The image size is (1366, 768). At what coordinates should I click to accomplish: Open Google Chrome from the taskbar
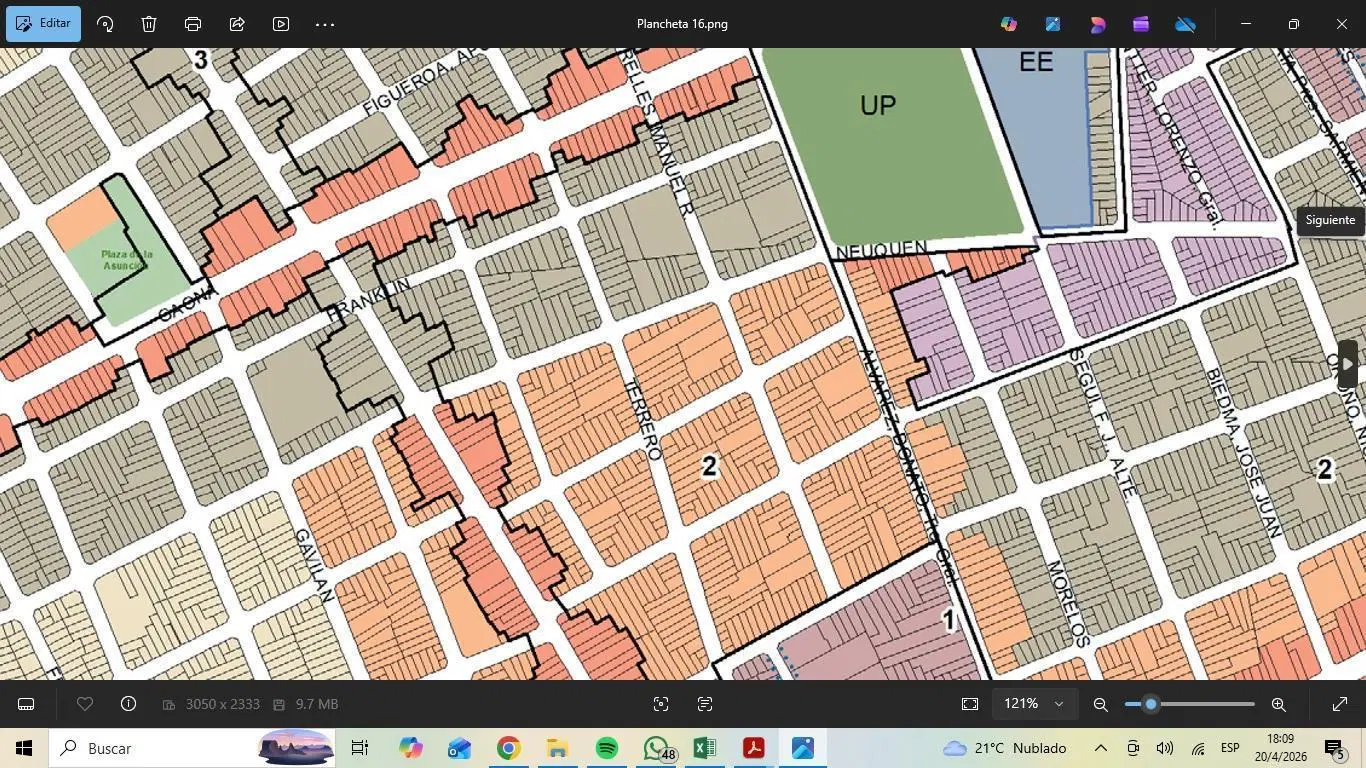point(509,748)
